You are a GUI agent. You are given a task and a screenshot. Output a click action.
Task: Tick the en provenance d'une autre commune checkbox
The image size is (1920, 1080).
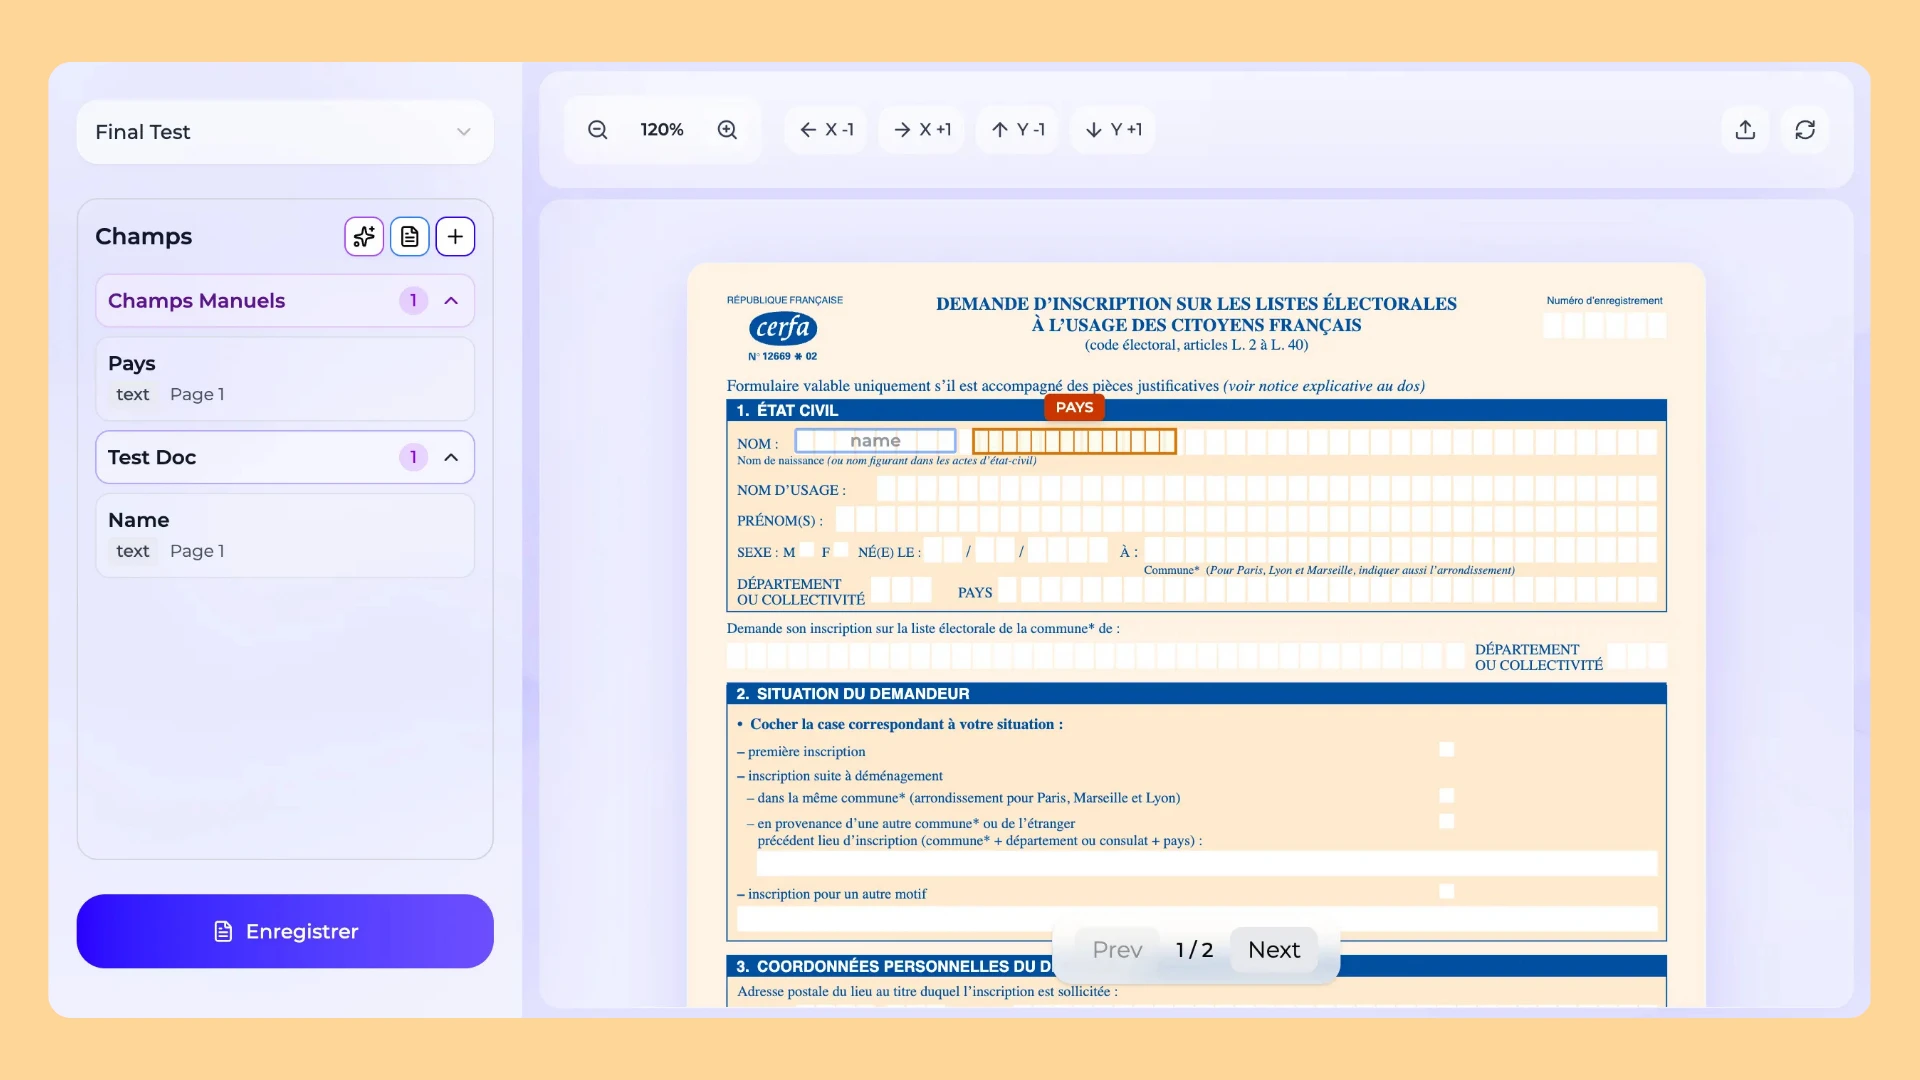click(1446, 821)
